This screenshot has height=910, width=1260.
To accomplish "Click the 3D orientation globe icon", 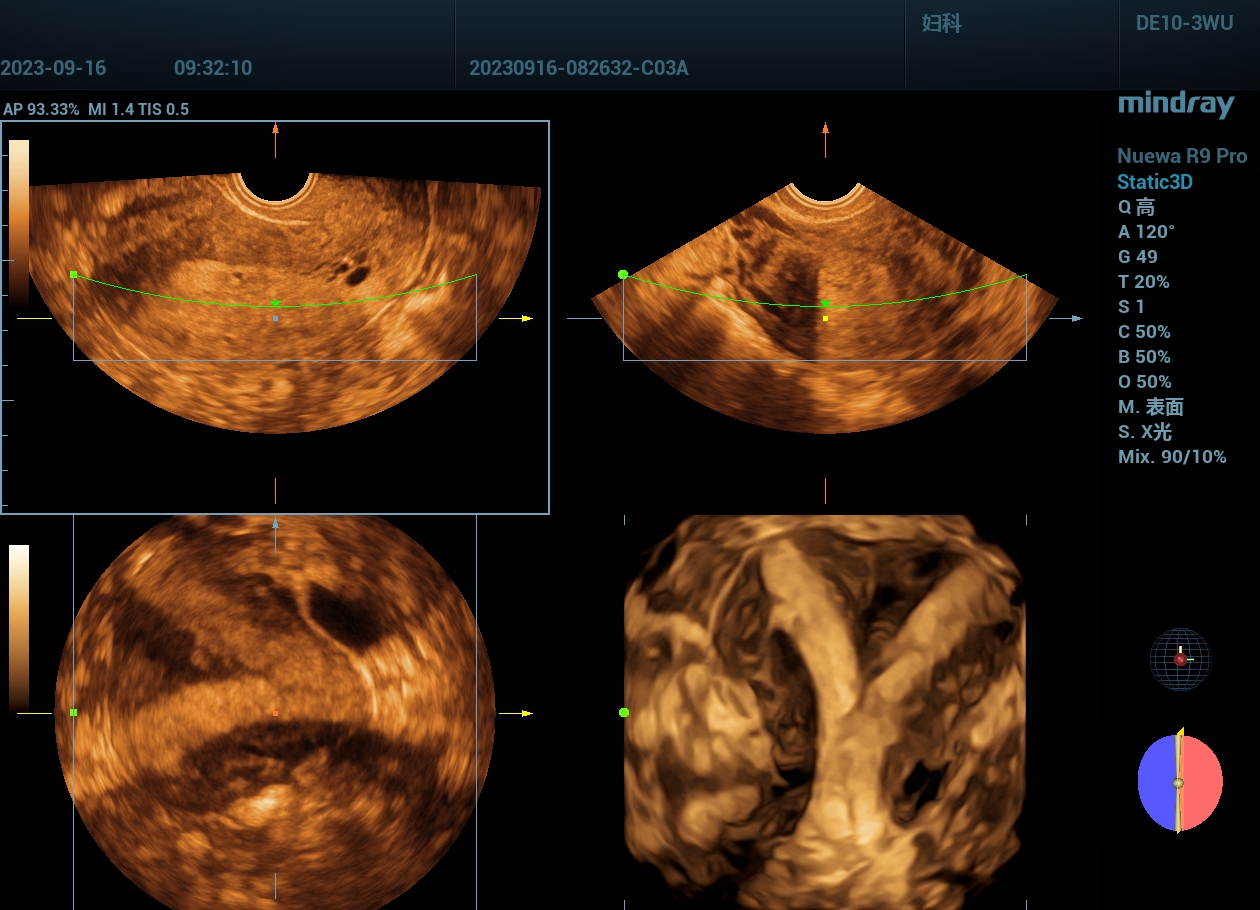I will (x=1180, y=659).
